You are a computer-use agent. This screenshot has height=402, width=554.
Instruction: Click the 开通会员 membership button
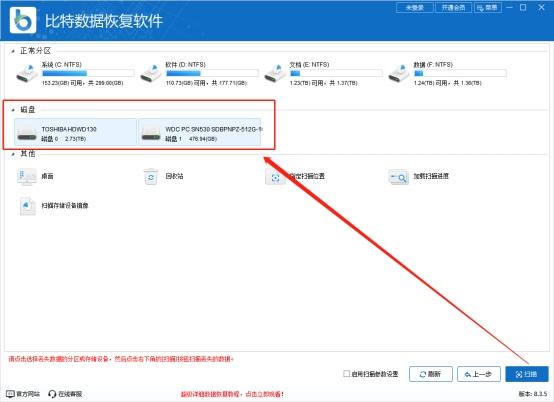click(x=454, y=7)
